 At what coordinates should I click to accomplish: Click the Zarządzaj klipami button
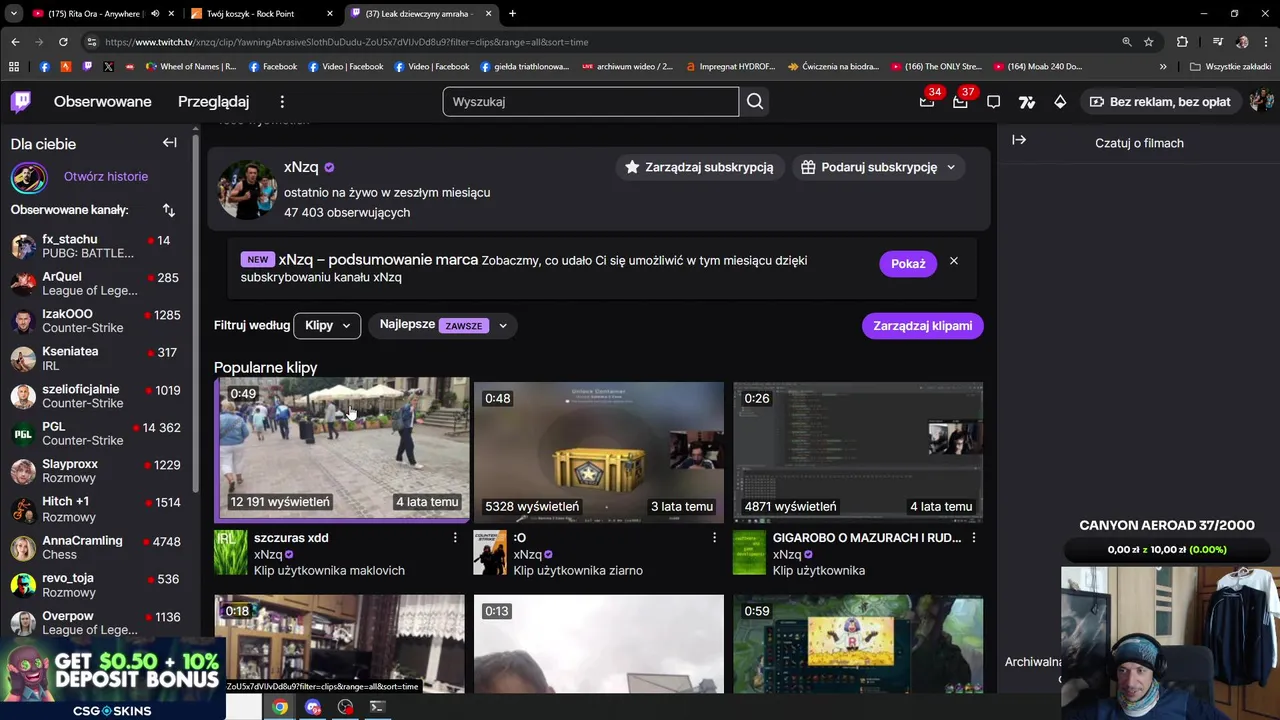tap(922, 326)
